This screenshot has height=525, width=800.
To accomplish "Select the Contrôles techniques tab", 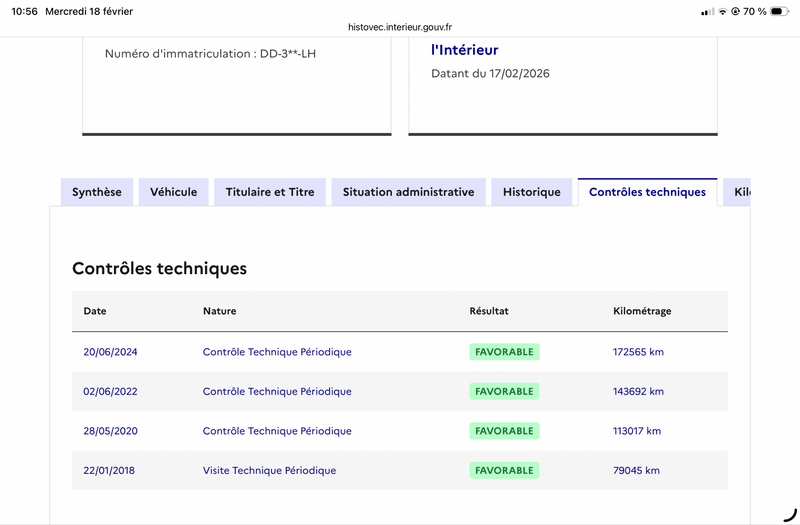I will click(647, 192).
